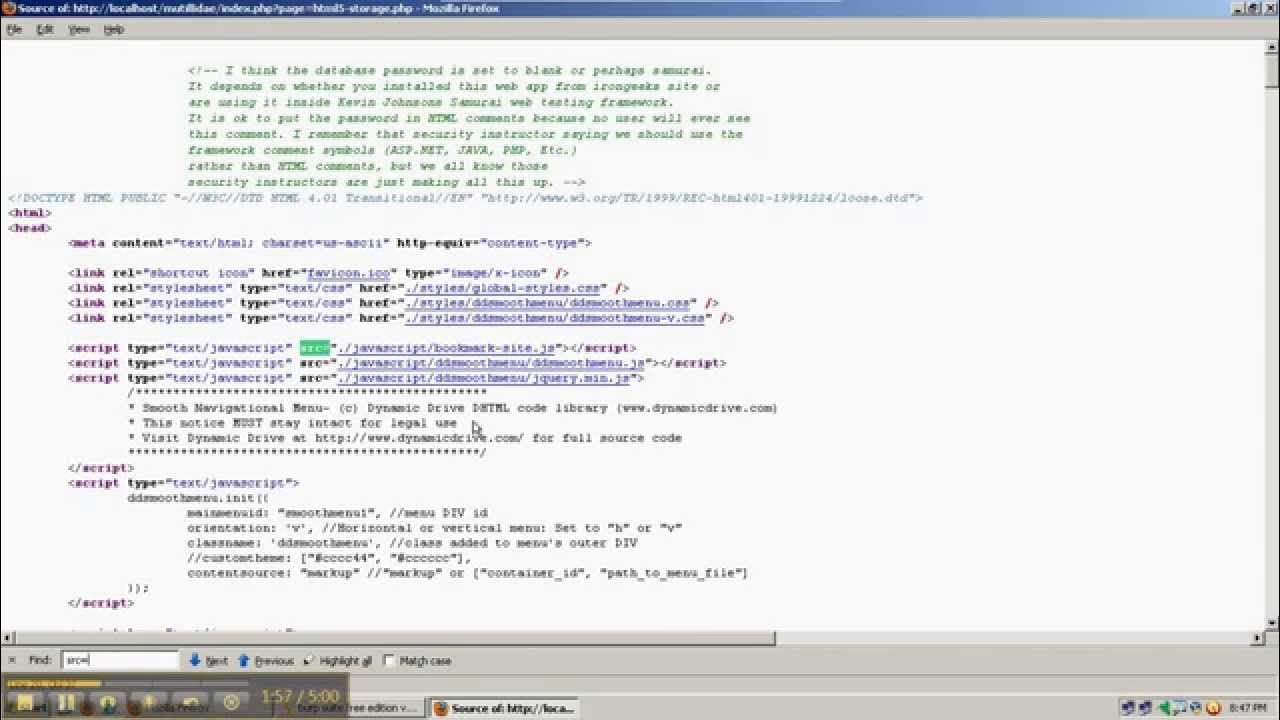Image resolution: width=1280 pixels, height=720 pixels.
Task: Click the 8:47 PM system clock
Action: [1247, 708]
